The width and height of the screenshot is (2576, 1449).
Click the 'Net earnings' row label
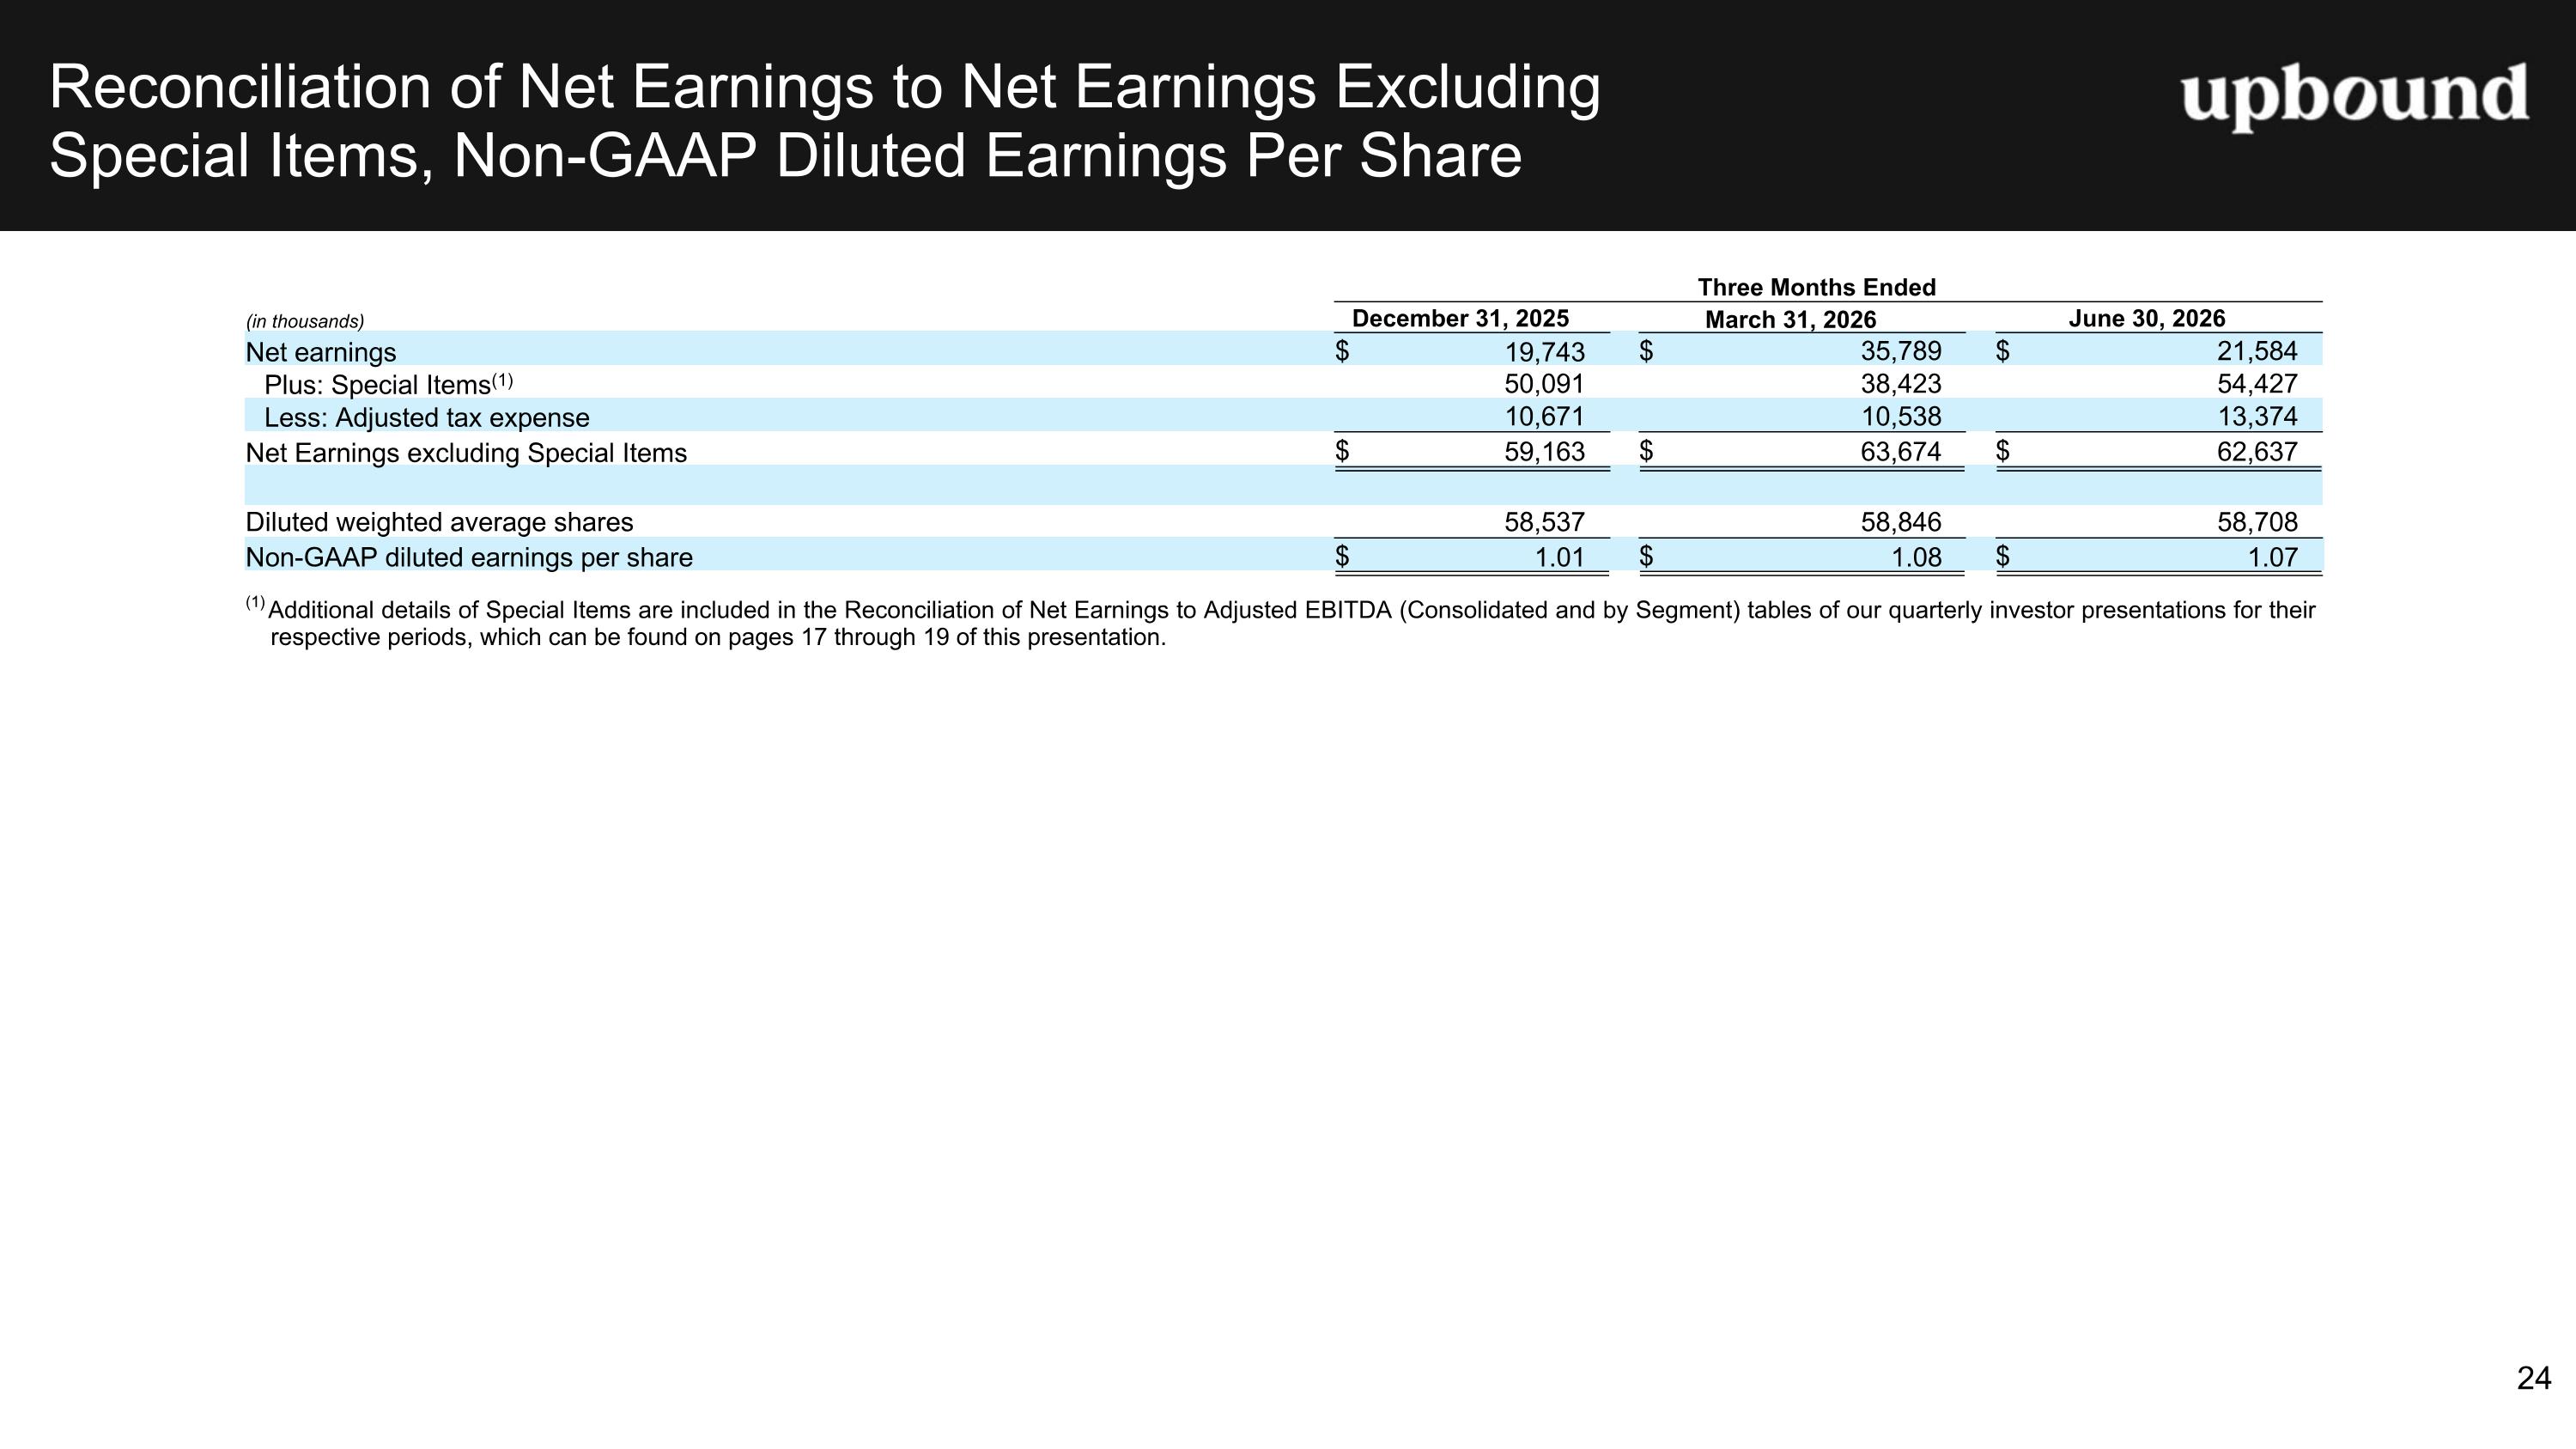[321, 352]
